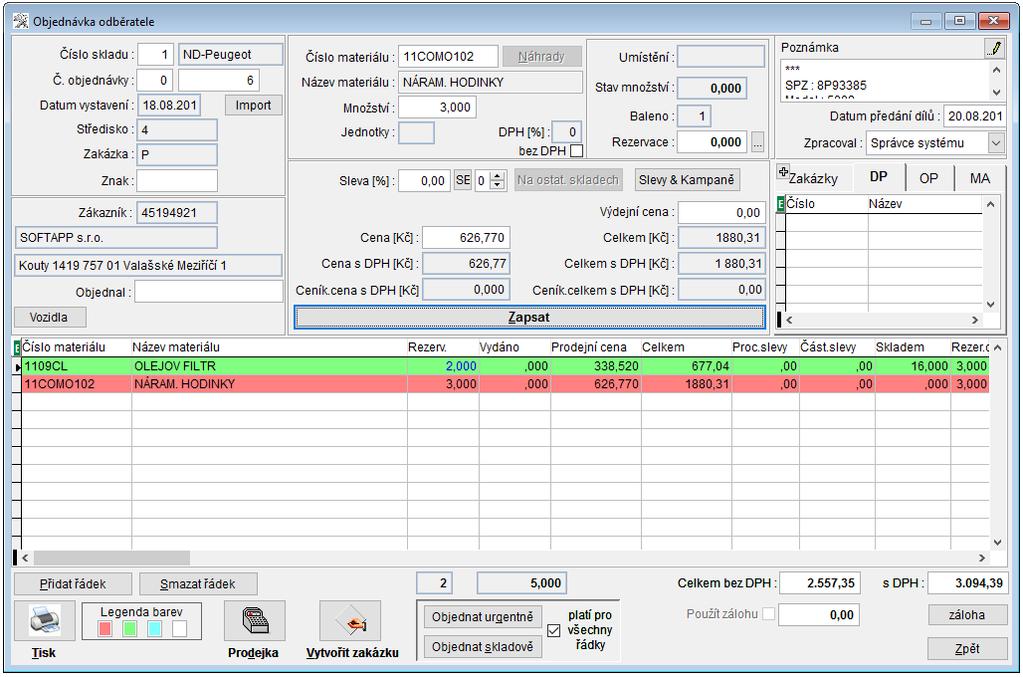Click the Zpět button
Viewport: 1023px width, 677px height.
click(967, 648)
